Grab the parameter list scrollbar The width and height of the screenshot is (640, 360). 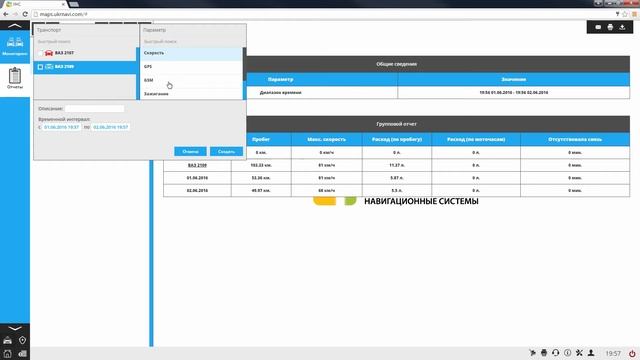pos(244,64)
